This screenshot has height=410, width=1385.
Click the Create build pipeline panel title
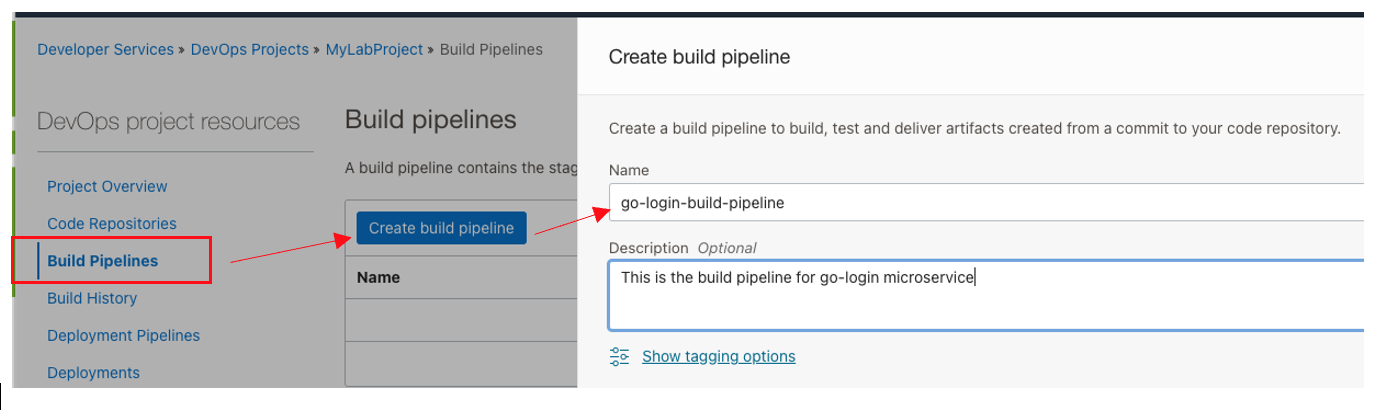[x=699, y=57]
